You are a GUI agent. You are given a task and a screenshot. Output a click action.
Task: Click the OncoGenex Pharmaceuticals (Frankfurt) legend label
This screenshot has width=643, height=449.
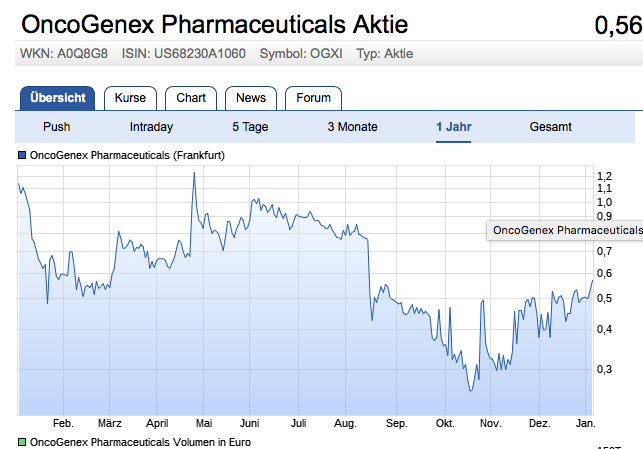click(x=127, y=156)
